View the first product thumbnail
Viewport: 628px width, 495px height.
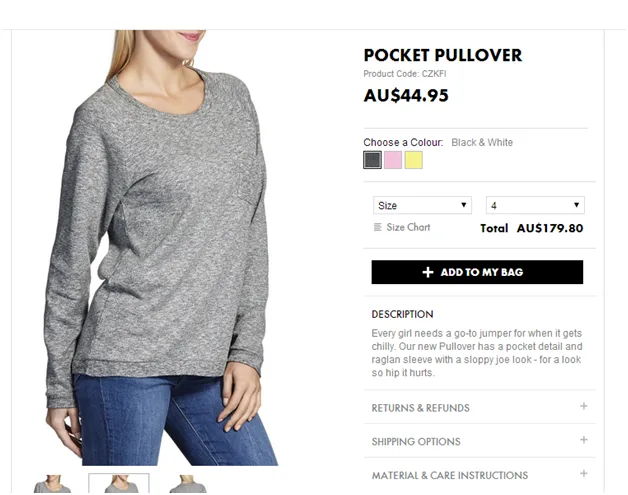click(52, 484)
